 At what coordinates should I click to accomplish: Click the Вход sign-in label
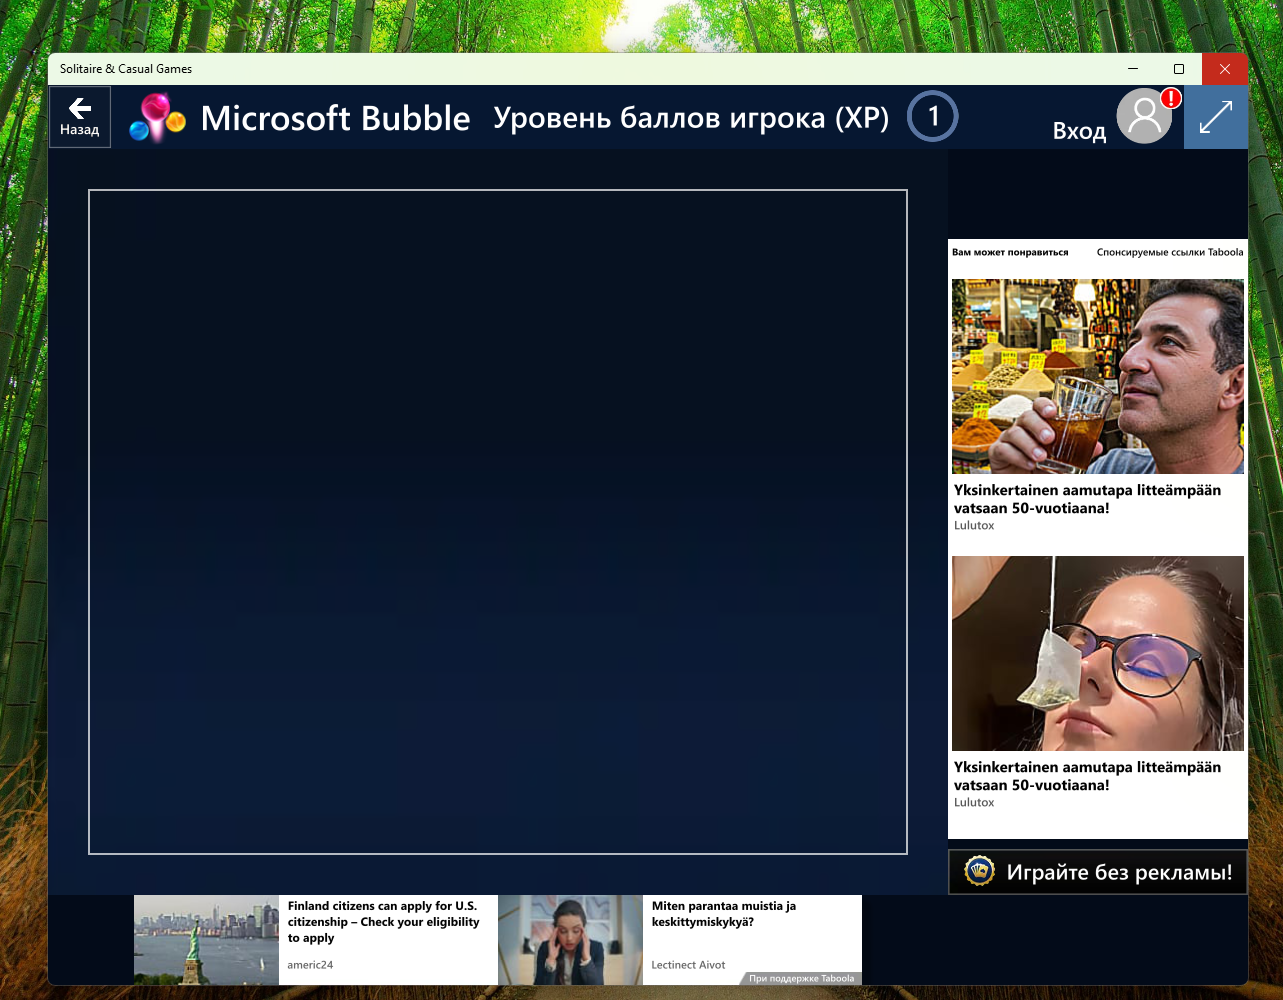click(x=1079, y=131)
